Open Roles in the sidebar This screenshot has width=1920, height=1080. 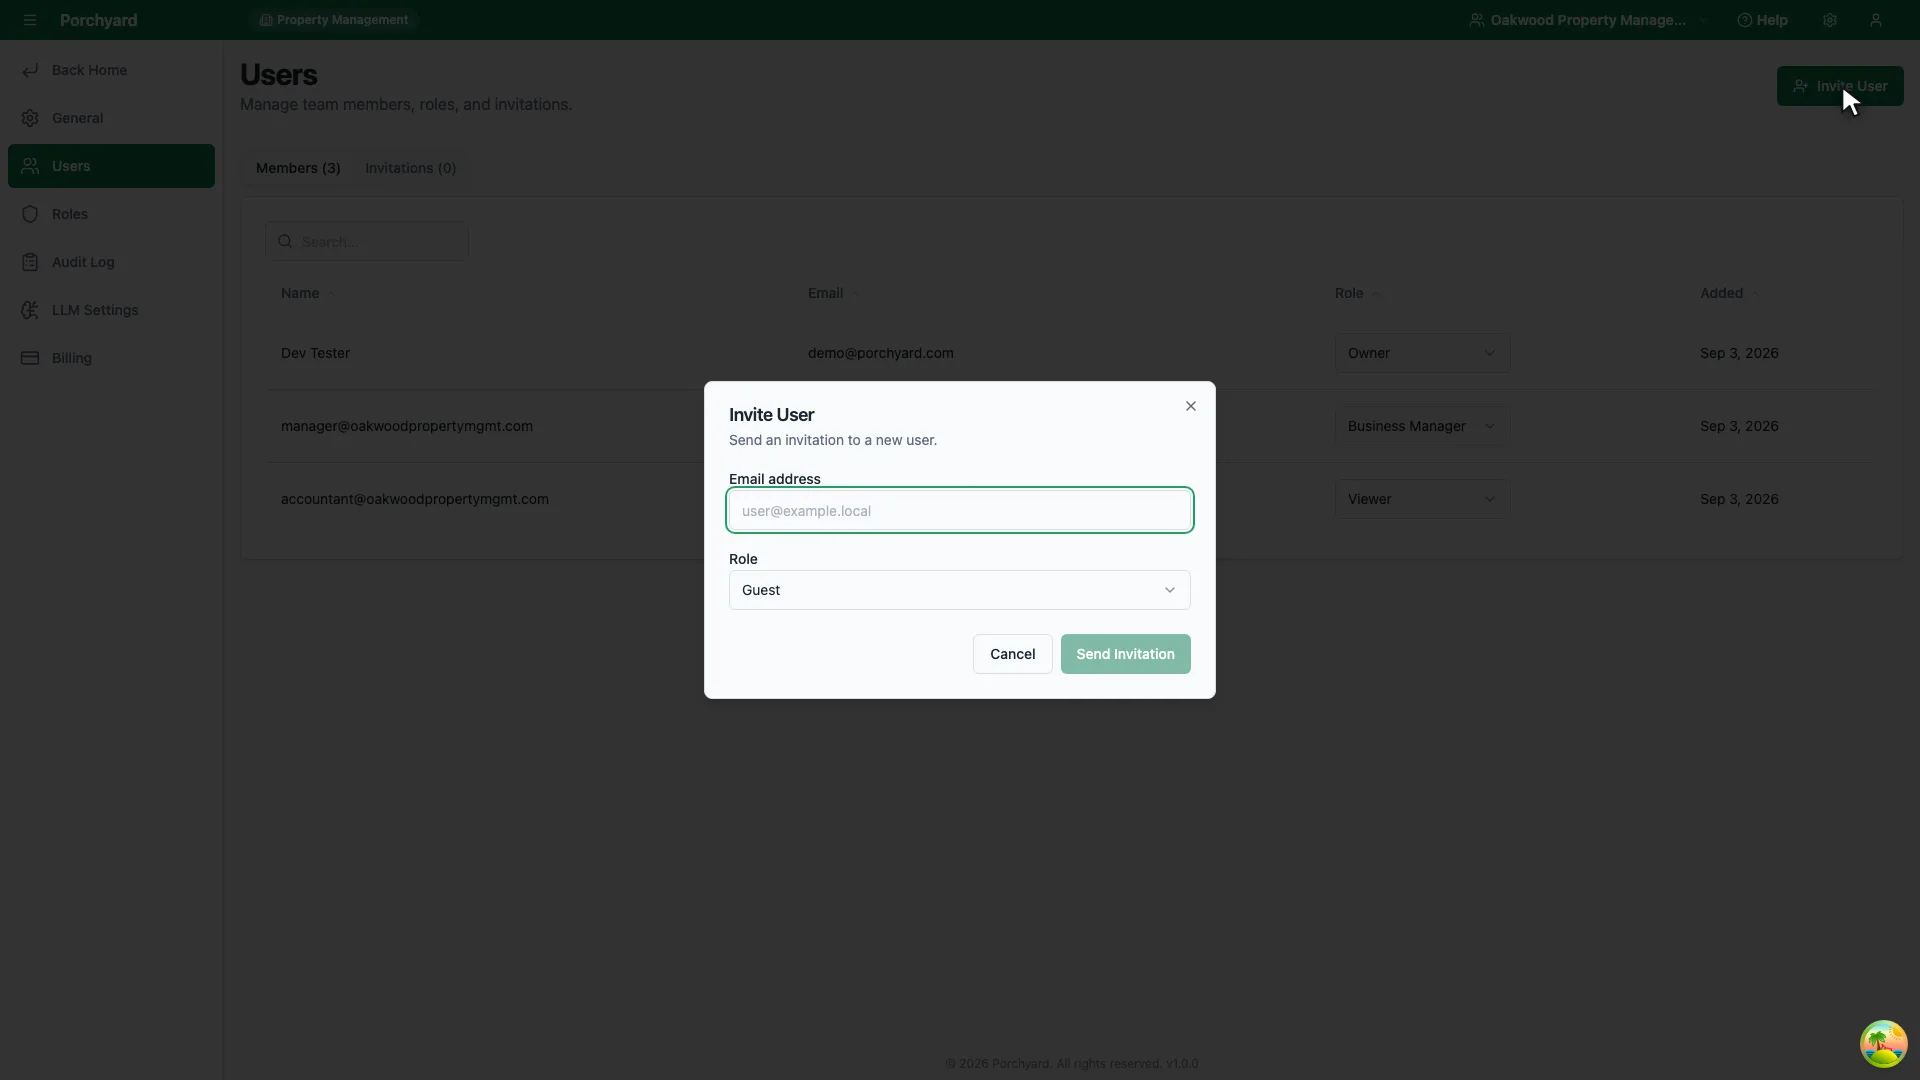point(111,214)
